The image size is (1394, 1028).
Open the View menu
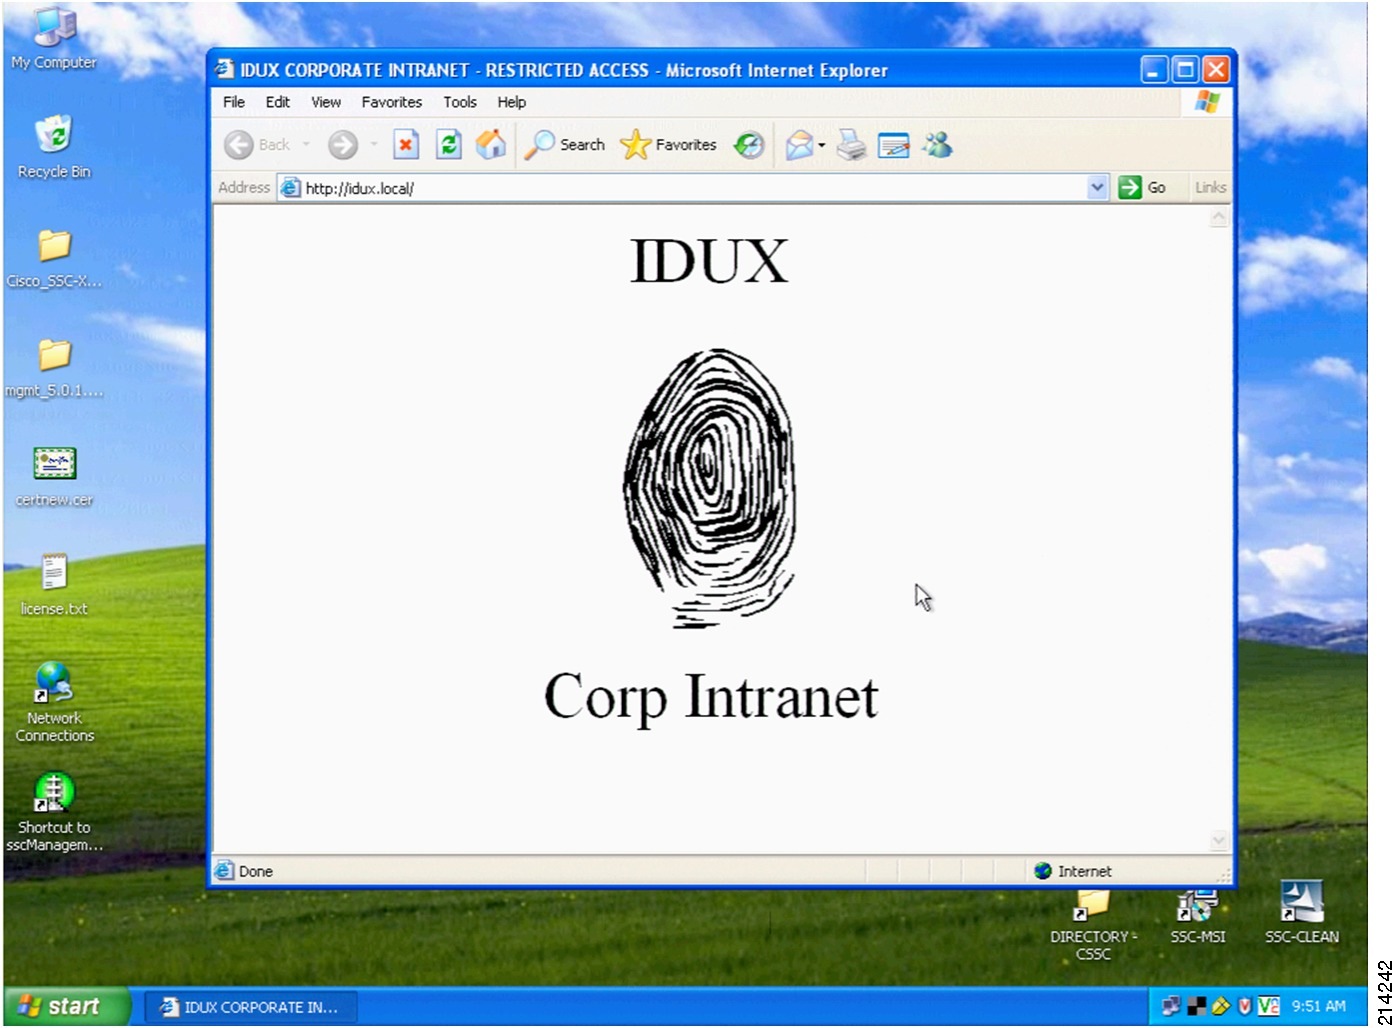pyautogui.click(x=326, y=102)
